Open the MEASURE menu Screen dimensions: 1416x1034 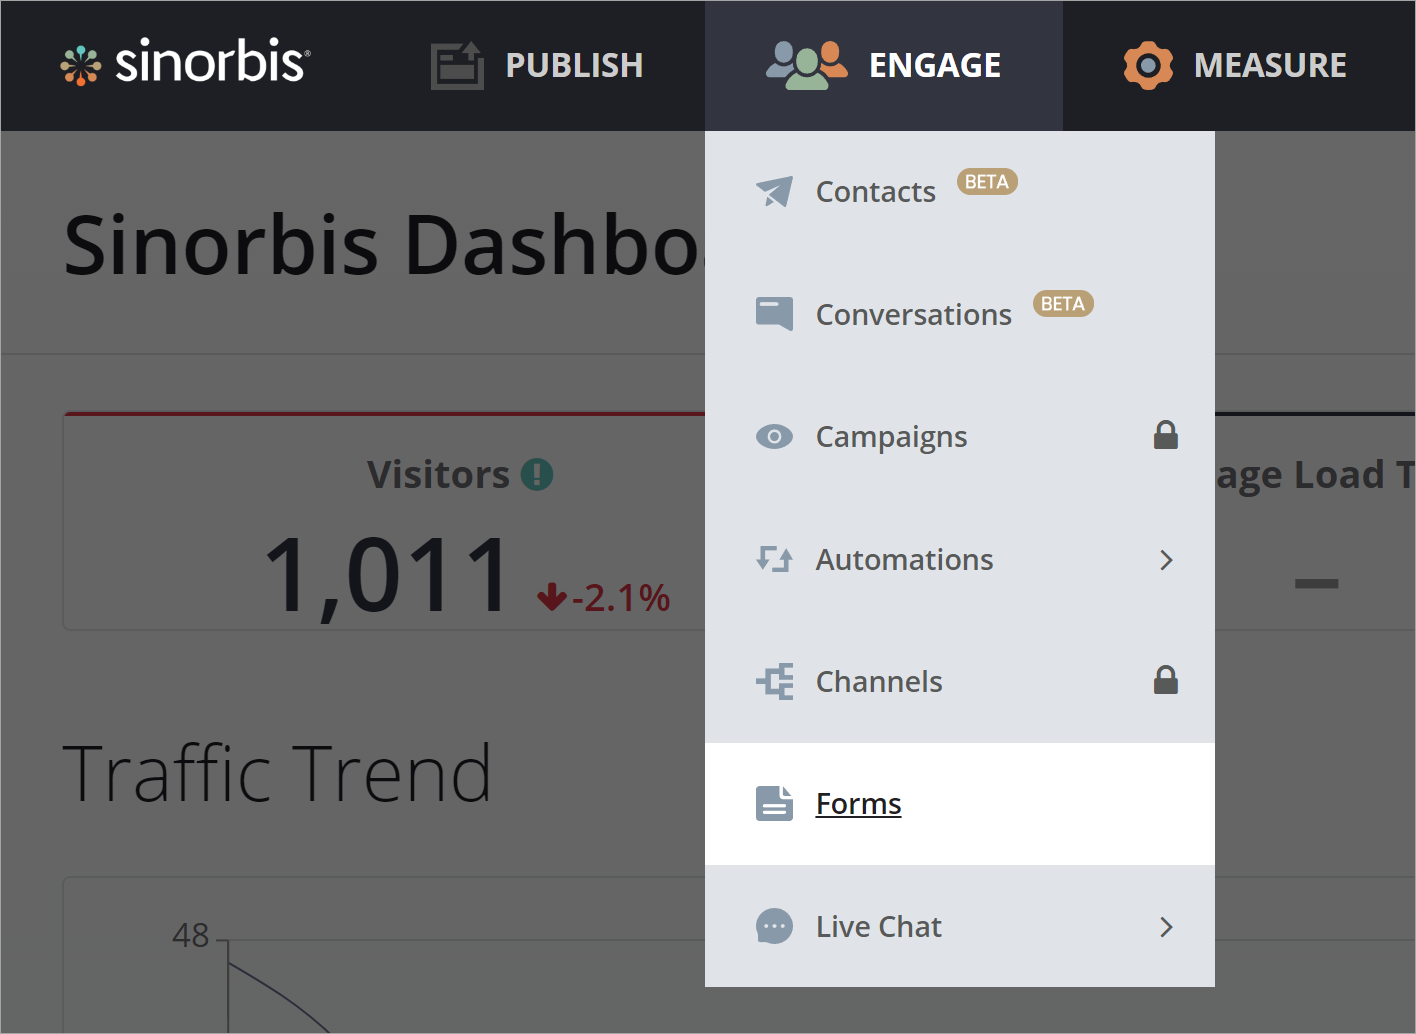pos(1270,66)
